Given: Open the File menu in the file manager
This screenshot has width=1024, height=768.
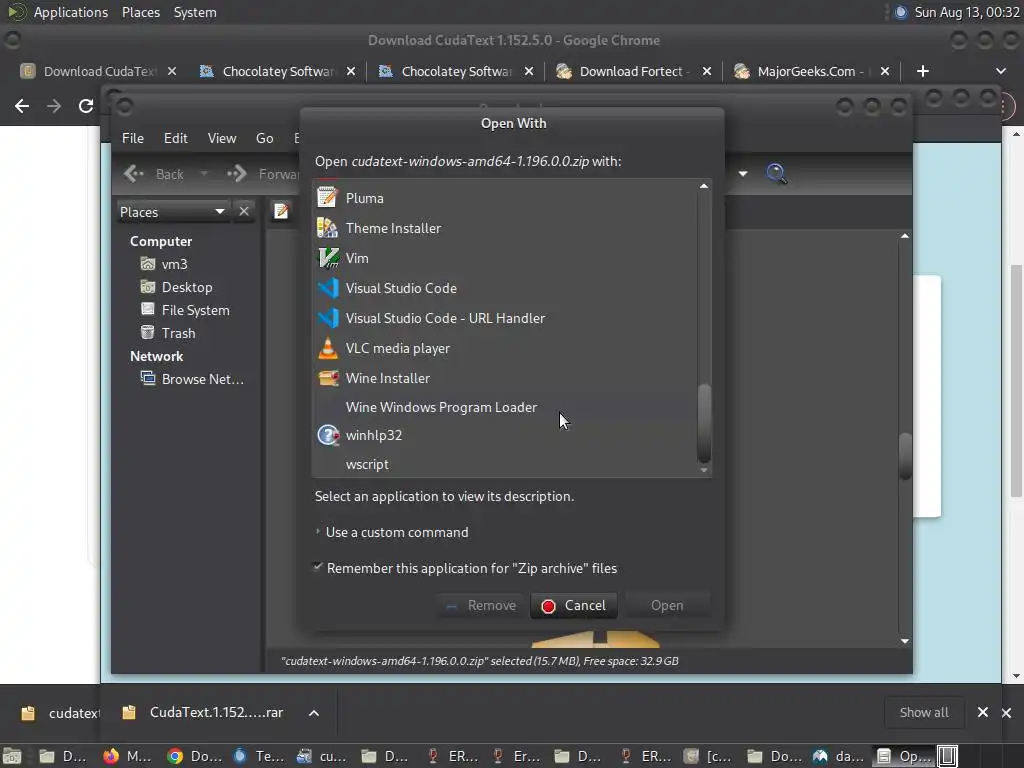Looking at the screenshot, I should pyautogui.click(x=133, y=138).
